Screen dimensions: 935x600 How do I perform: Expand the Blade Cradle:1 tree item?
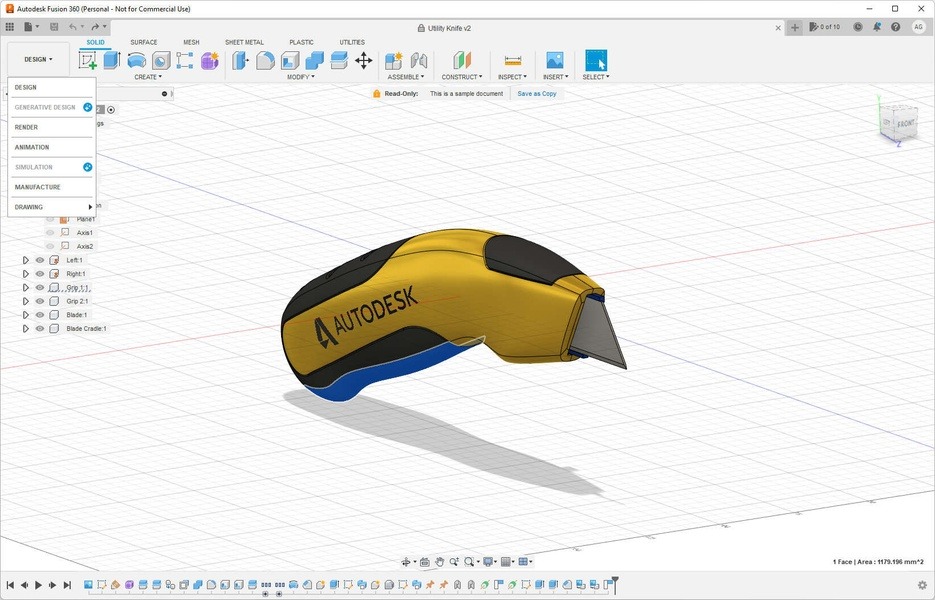25,328
